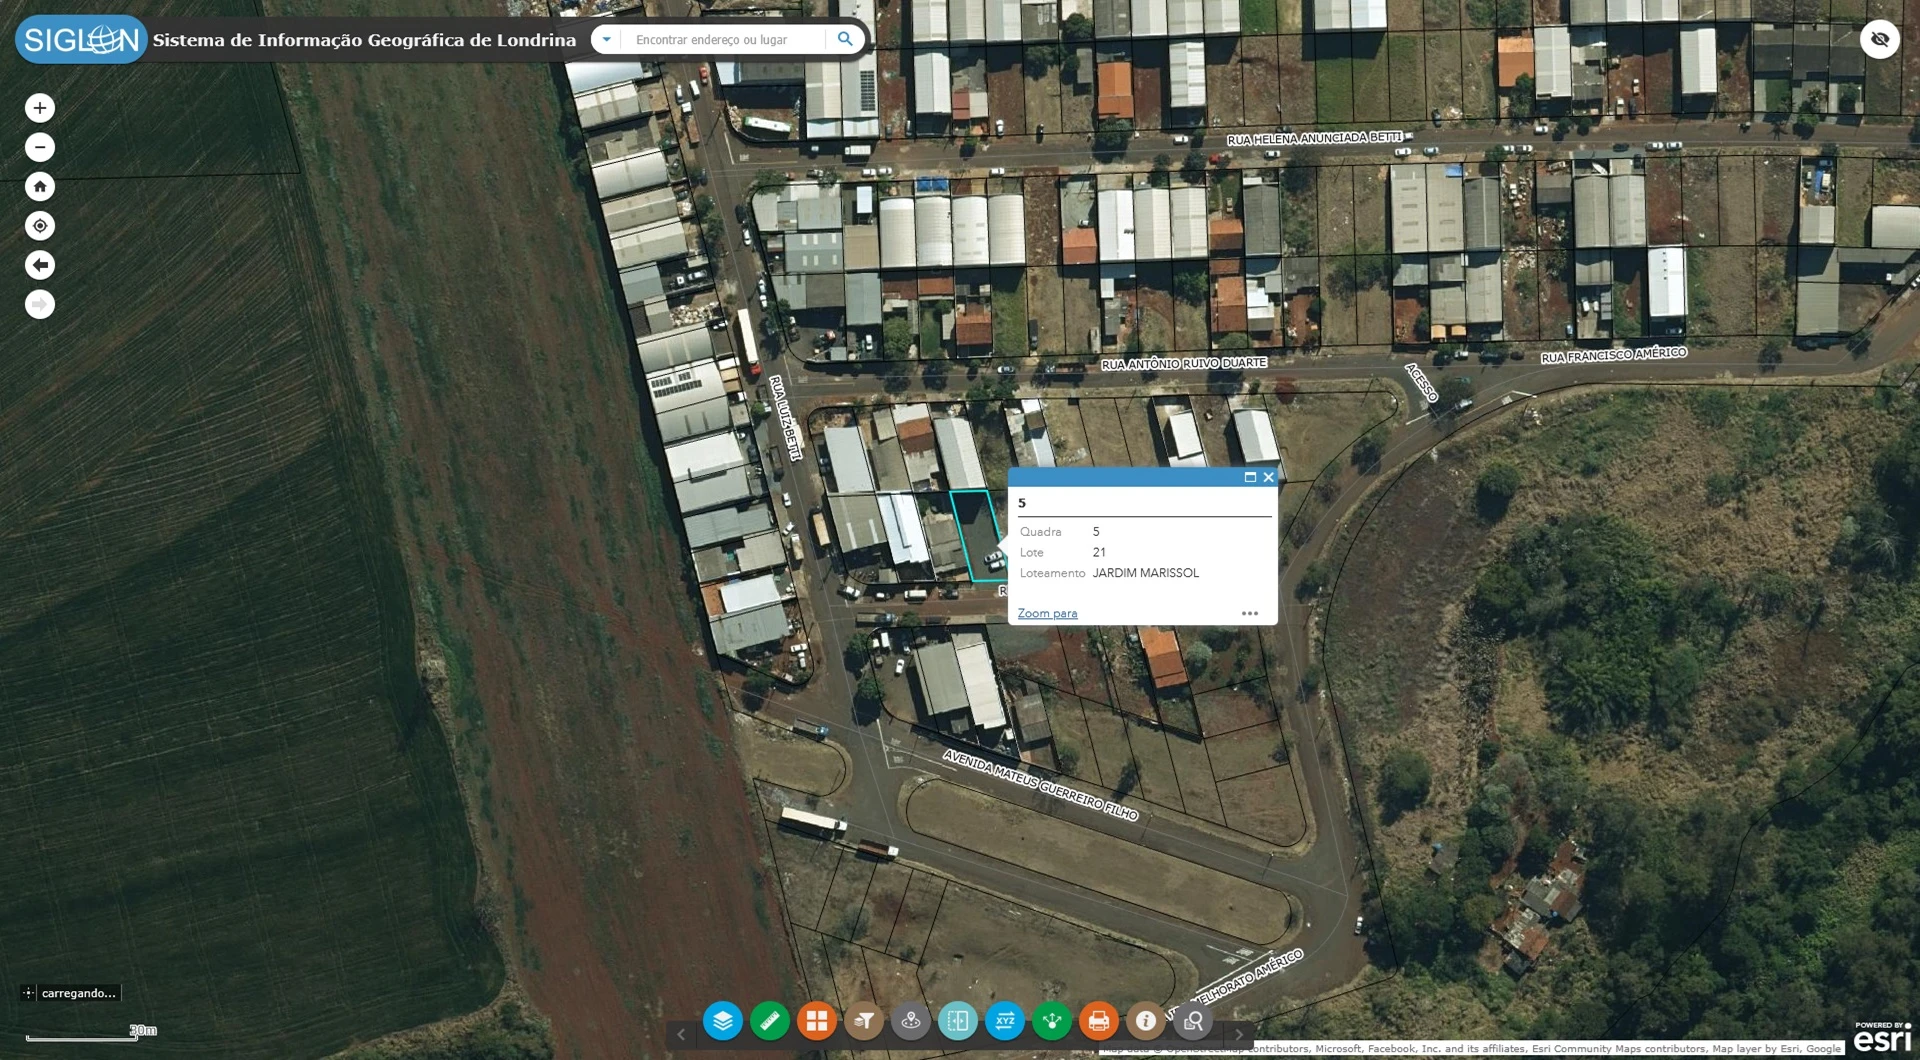1920x1060 pixels.
Task: Toggle the overview visibility eye icon
Action: [1880, 39]
